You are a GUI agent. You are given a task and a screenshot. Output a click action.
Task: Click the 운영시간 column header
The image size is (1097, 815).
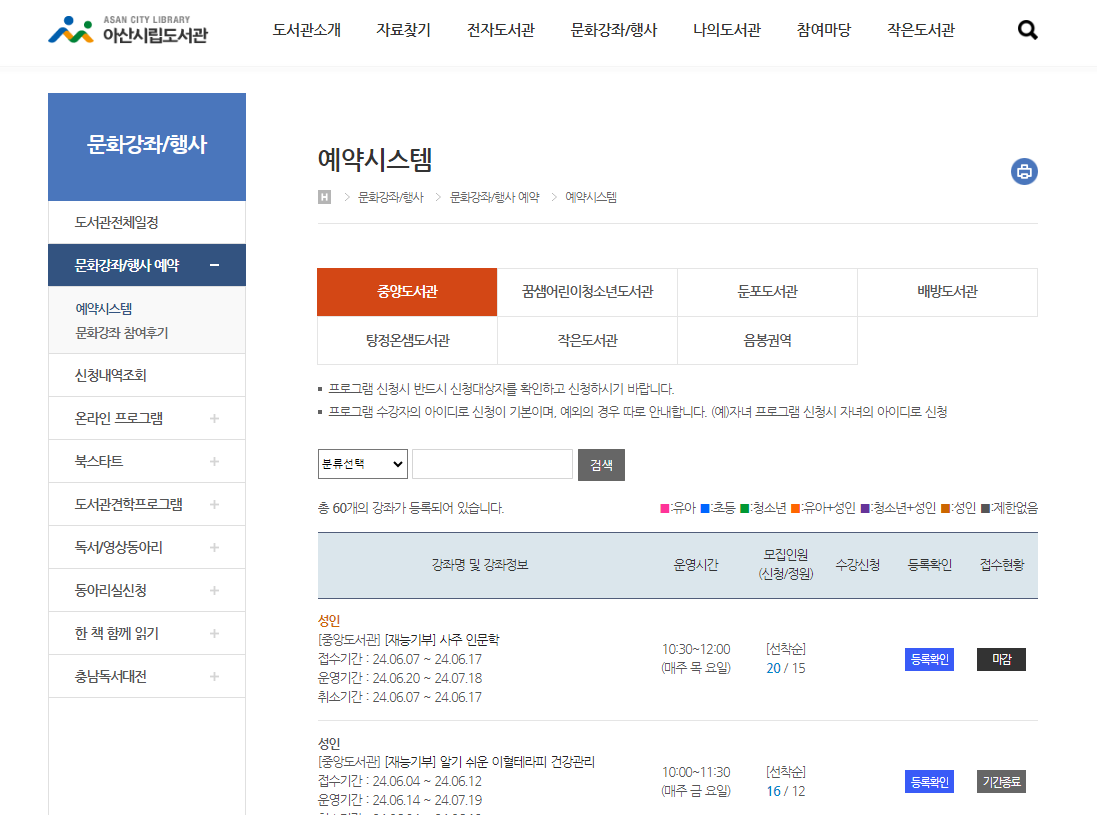[695, 565]
